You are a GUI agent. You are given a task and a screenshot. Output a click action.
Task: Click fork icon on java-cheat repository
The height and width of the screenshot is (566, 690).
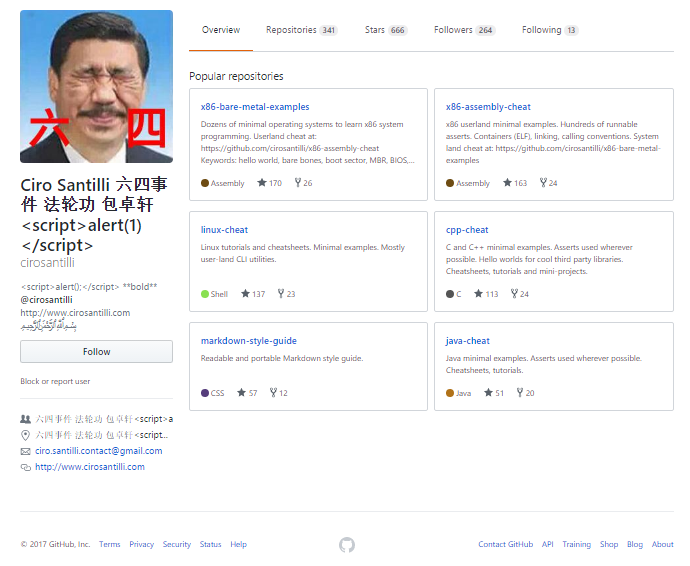pos(519,393)
